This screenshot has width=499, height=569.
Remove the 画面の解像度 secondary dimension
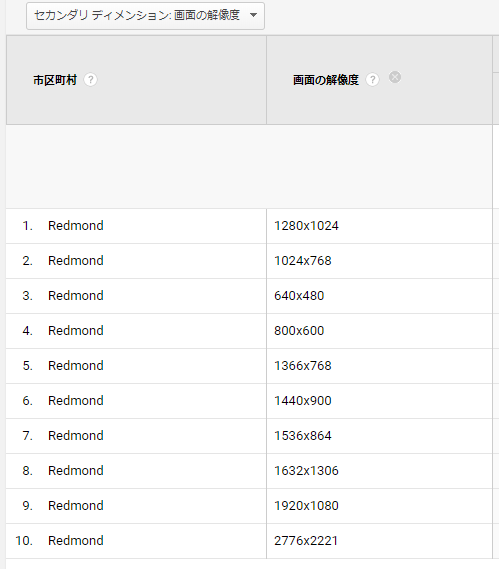click(395, 77)
